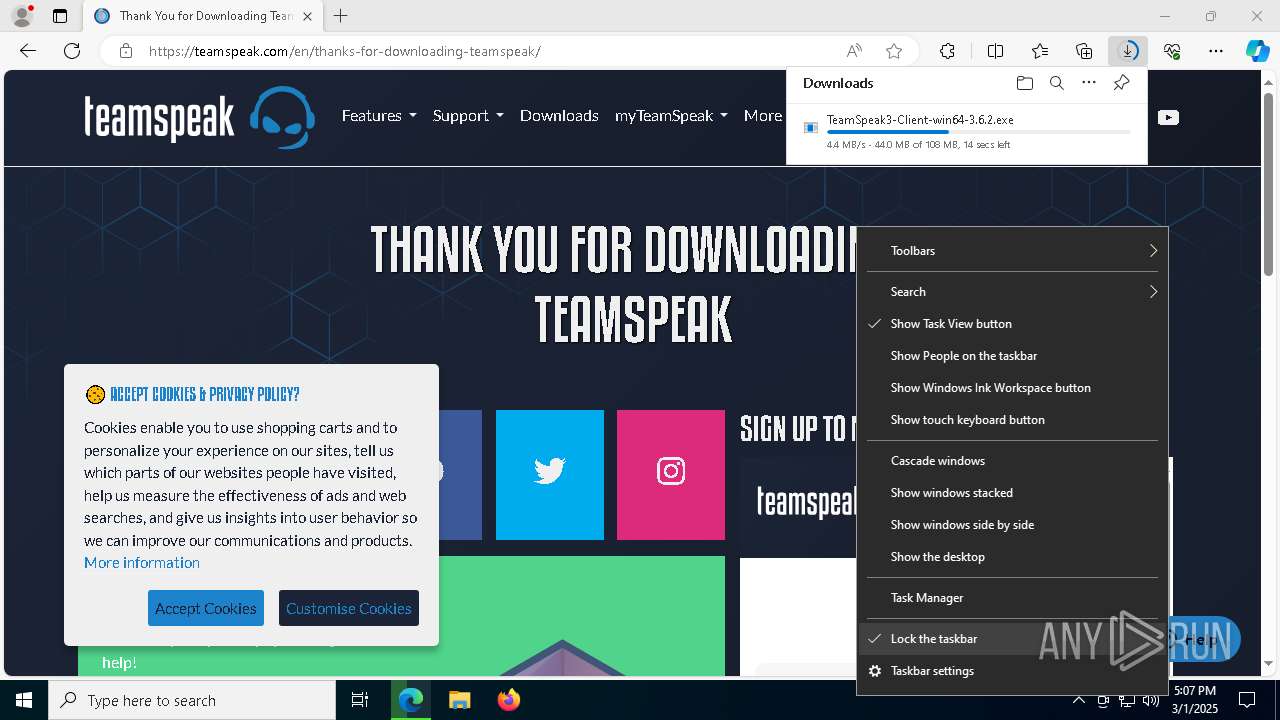Launch Firefox from the taskbar
Image resolution: width=1280 pixels, height=720 pixels.
point(508,700)
